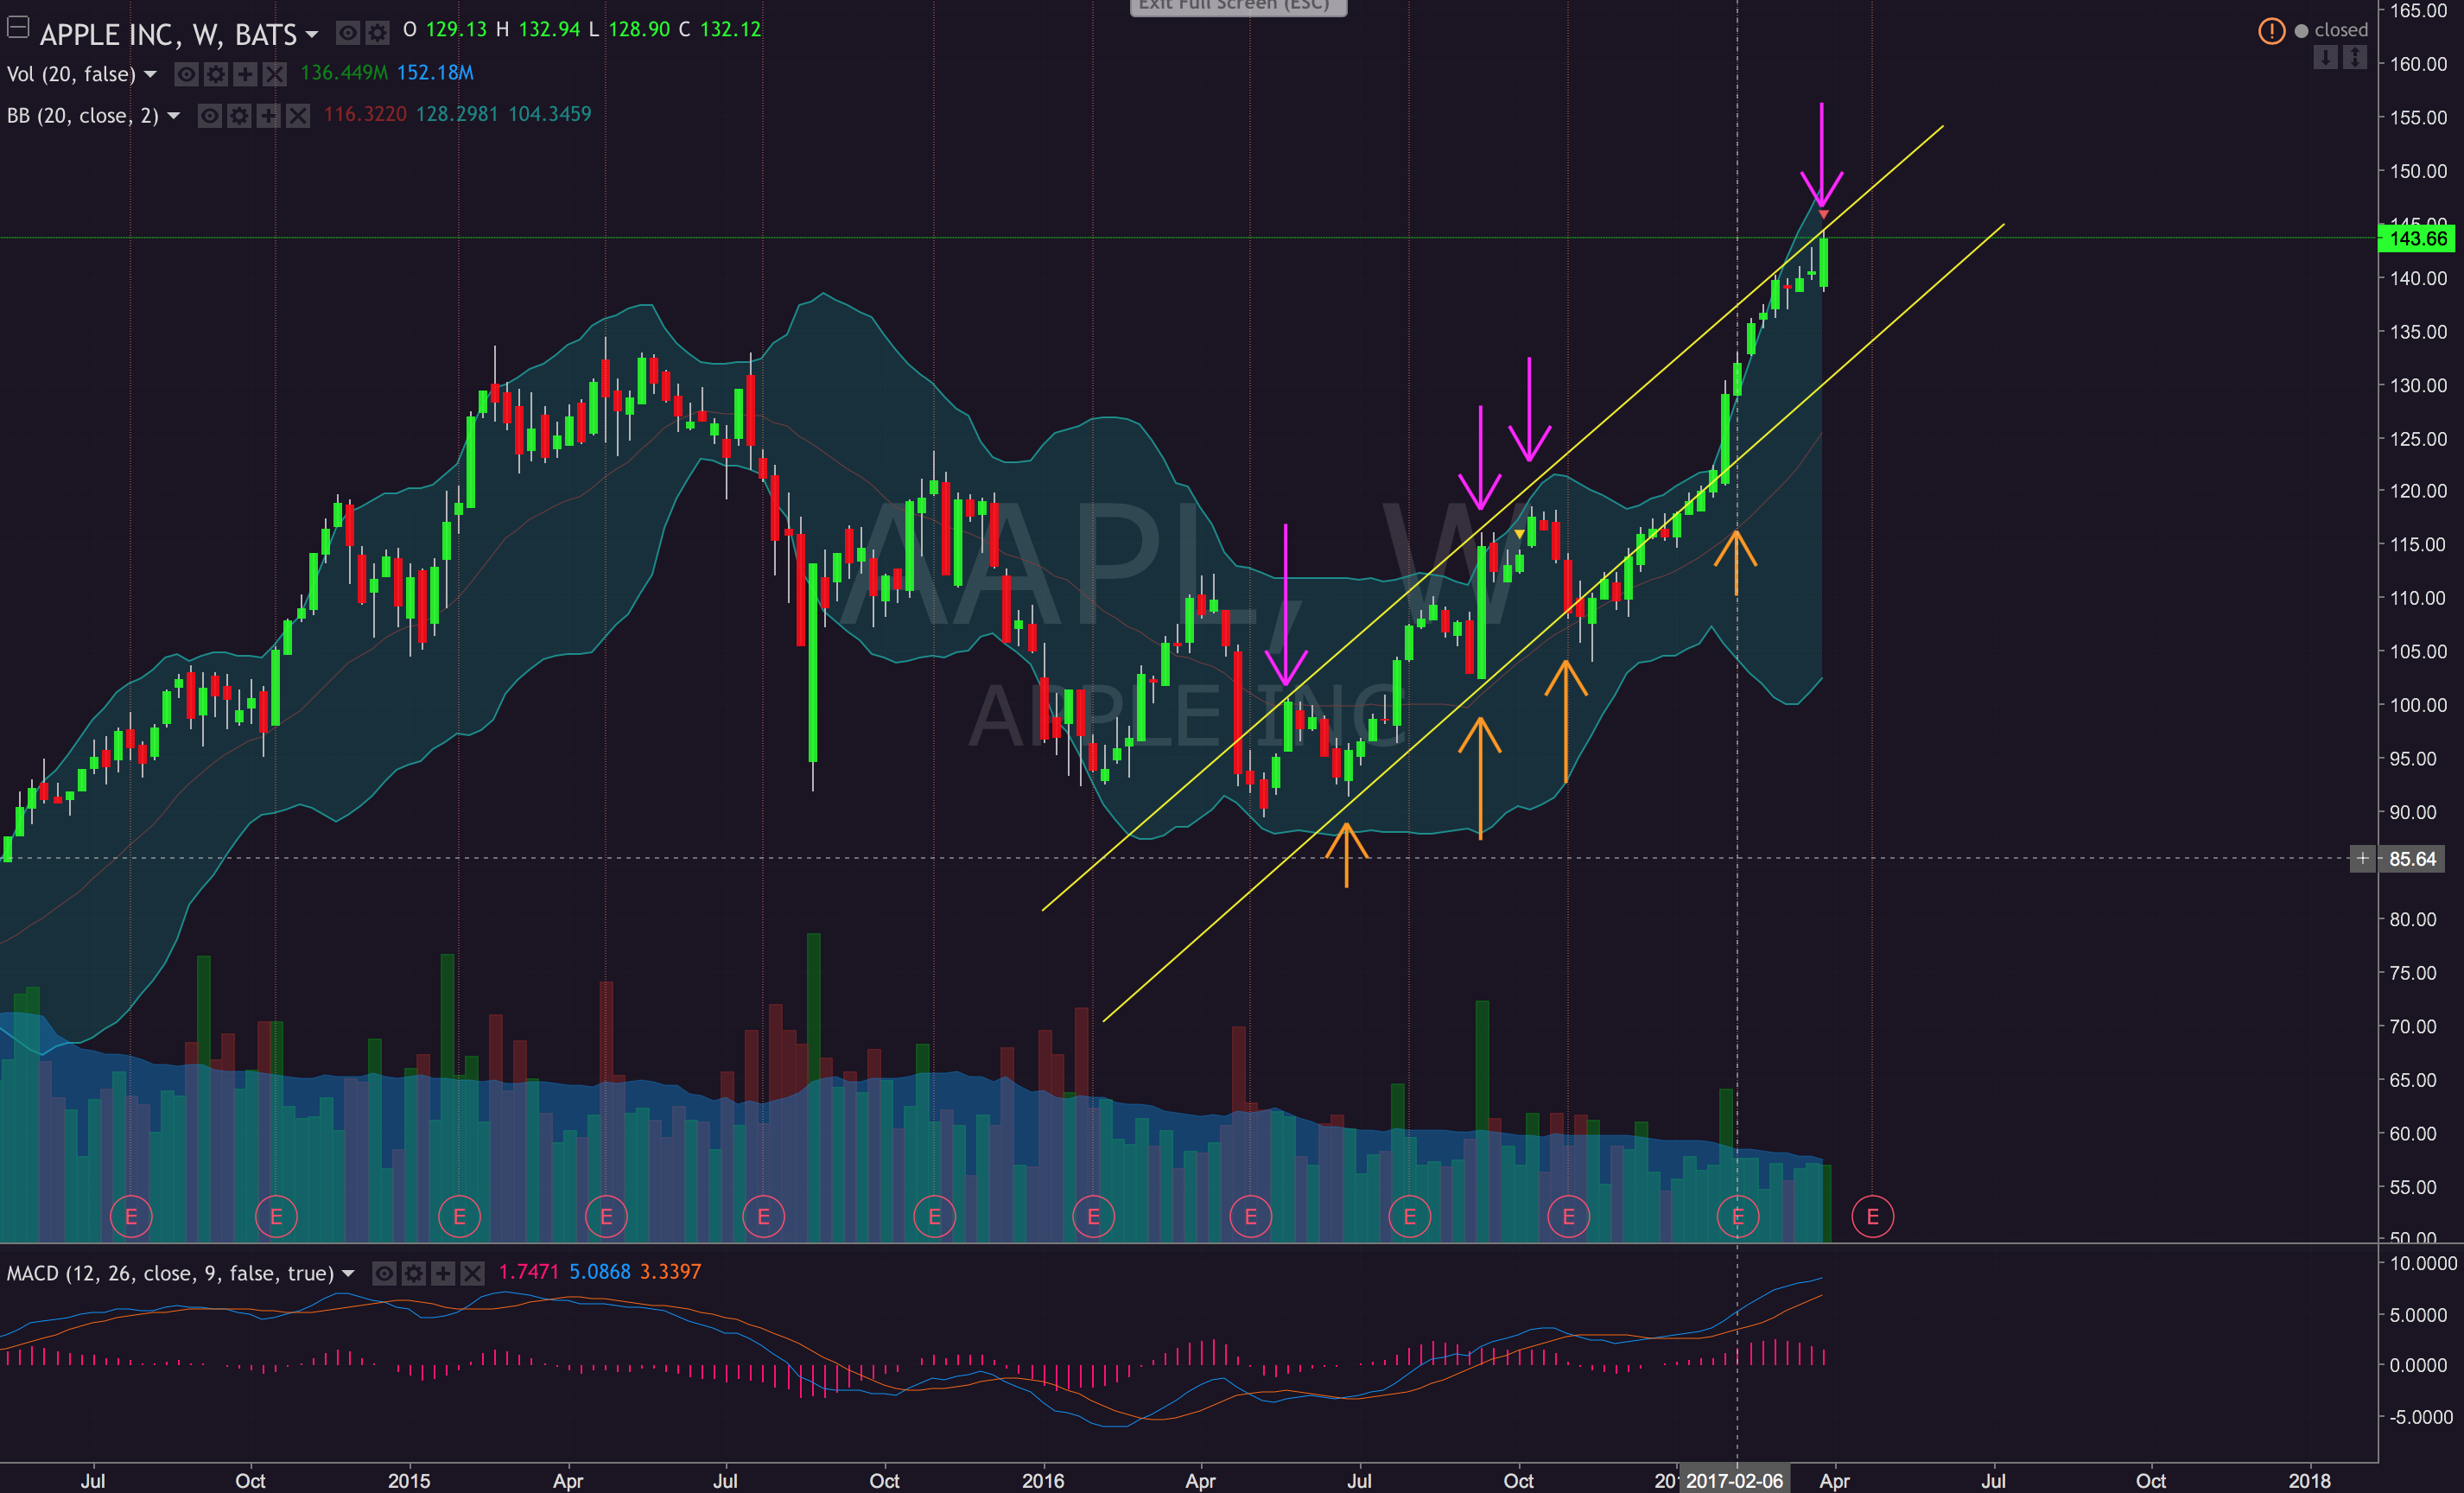2464x1493 pixels.
Task: Open the MACD (12, 26, close, 9) dropdown
Action: [x=348, y=1274]
